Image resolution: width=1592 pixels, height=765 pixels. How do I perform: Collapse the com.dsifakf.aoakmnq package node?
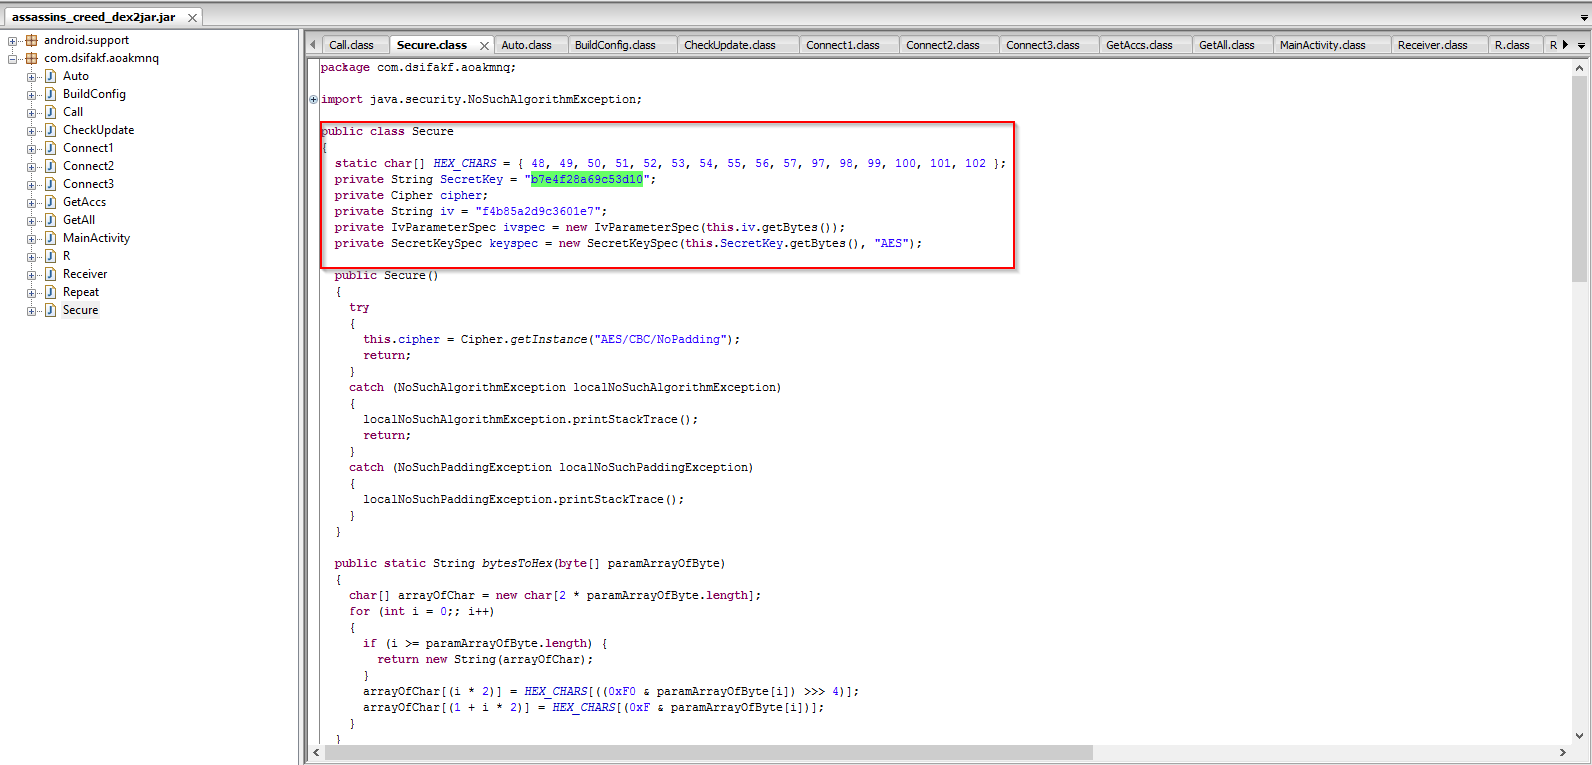click(x=13, y=59)
